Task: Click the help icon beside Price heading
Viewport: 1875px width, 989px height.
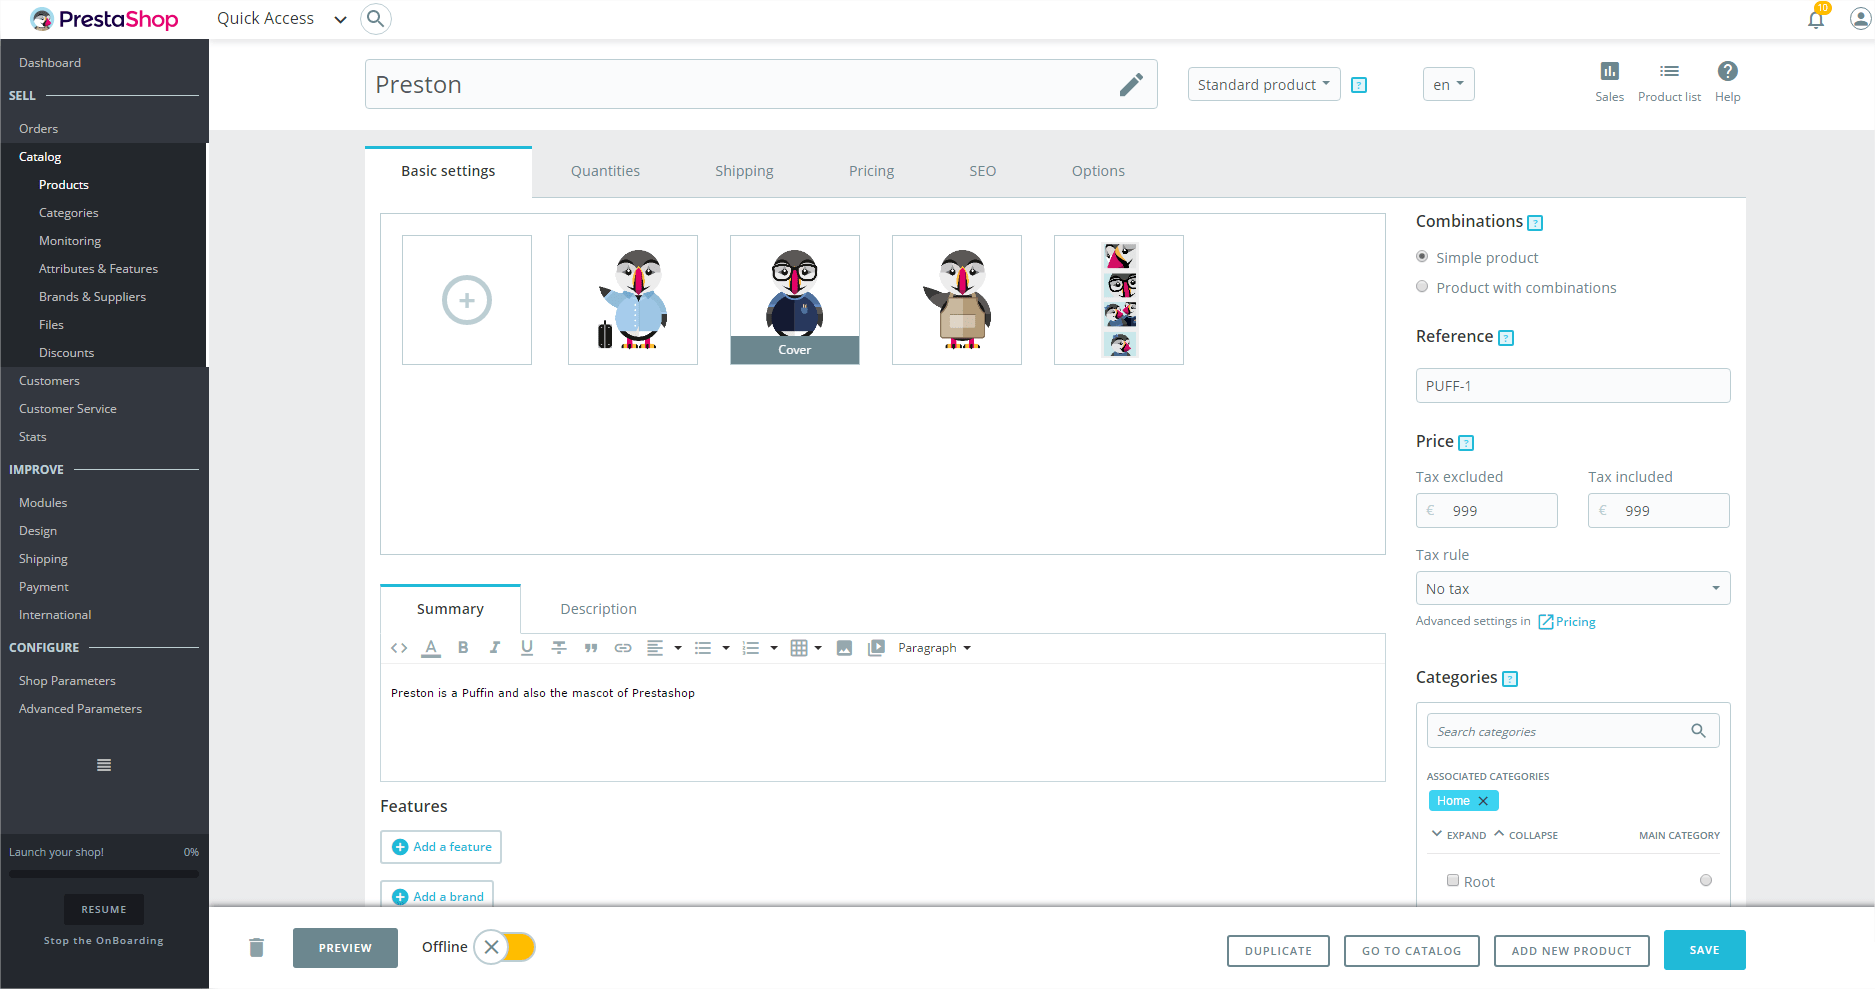Action: [x=1466, y=443]
